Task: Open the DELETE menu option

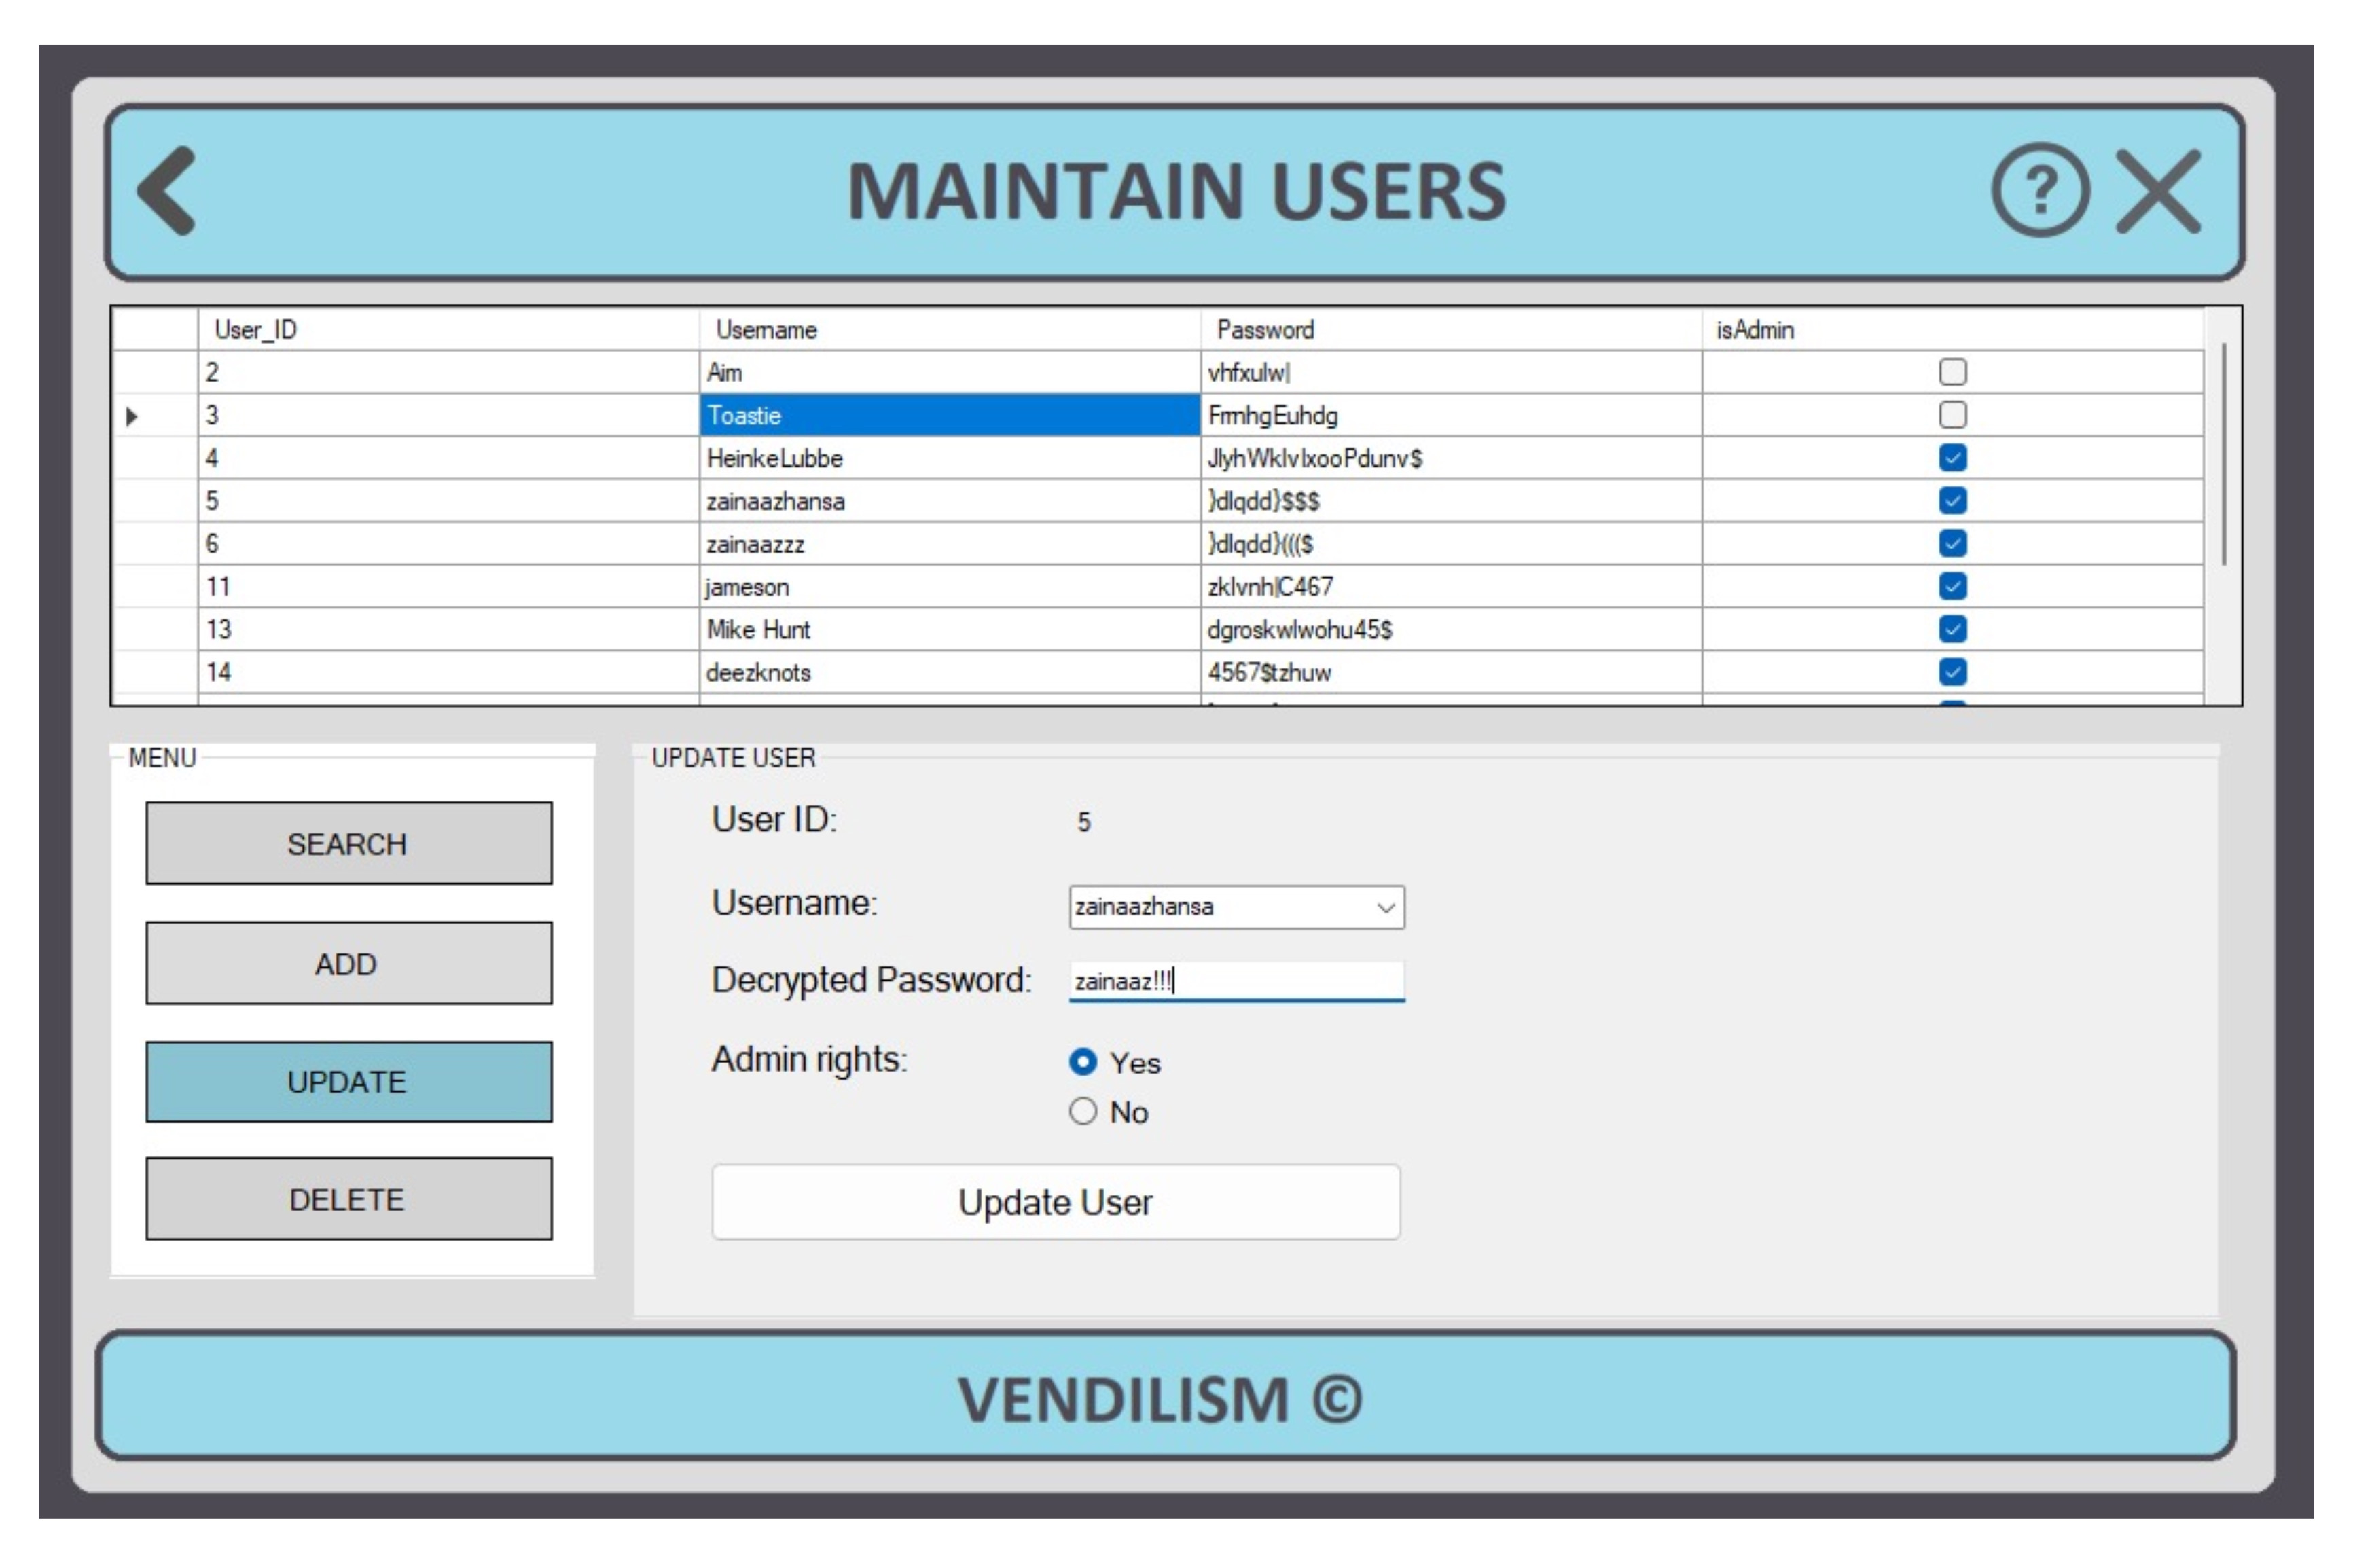Action: click(348, 1198)
